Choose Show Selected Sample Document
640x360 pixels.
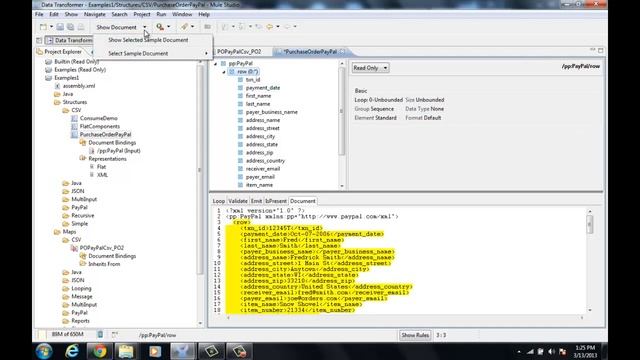click(148, 40)
